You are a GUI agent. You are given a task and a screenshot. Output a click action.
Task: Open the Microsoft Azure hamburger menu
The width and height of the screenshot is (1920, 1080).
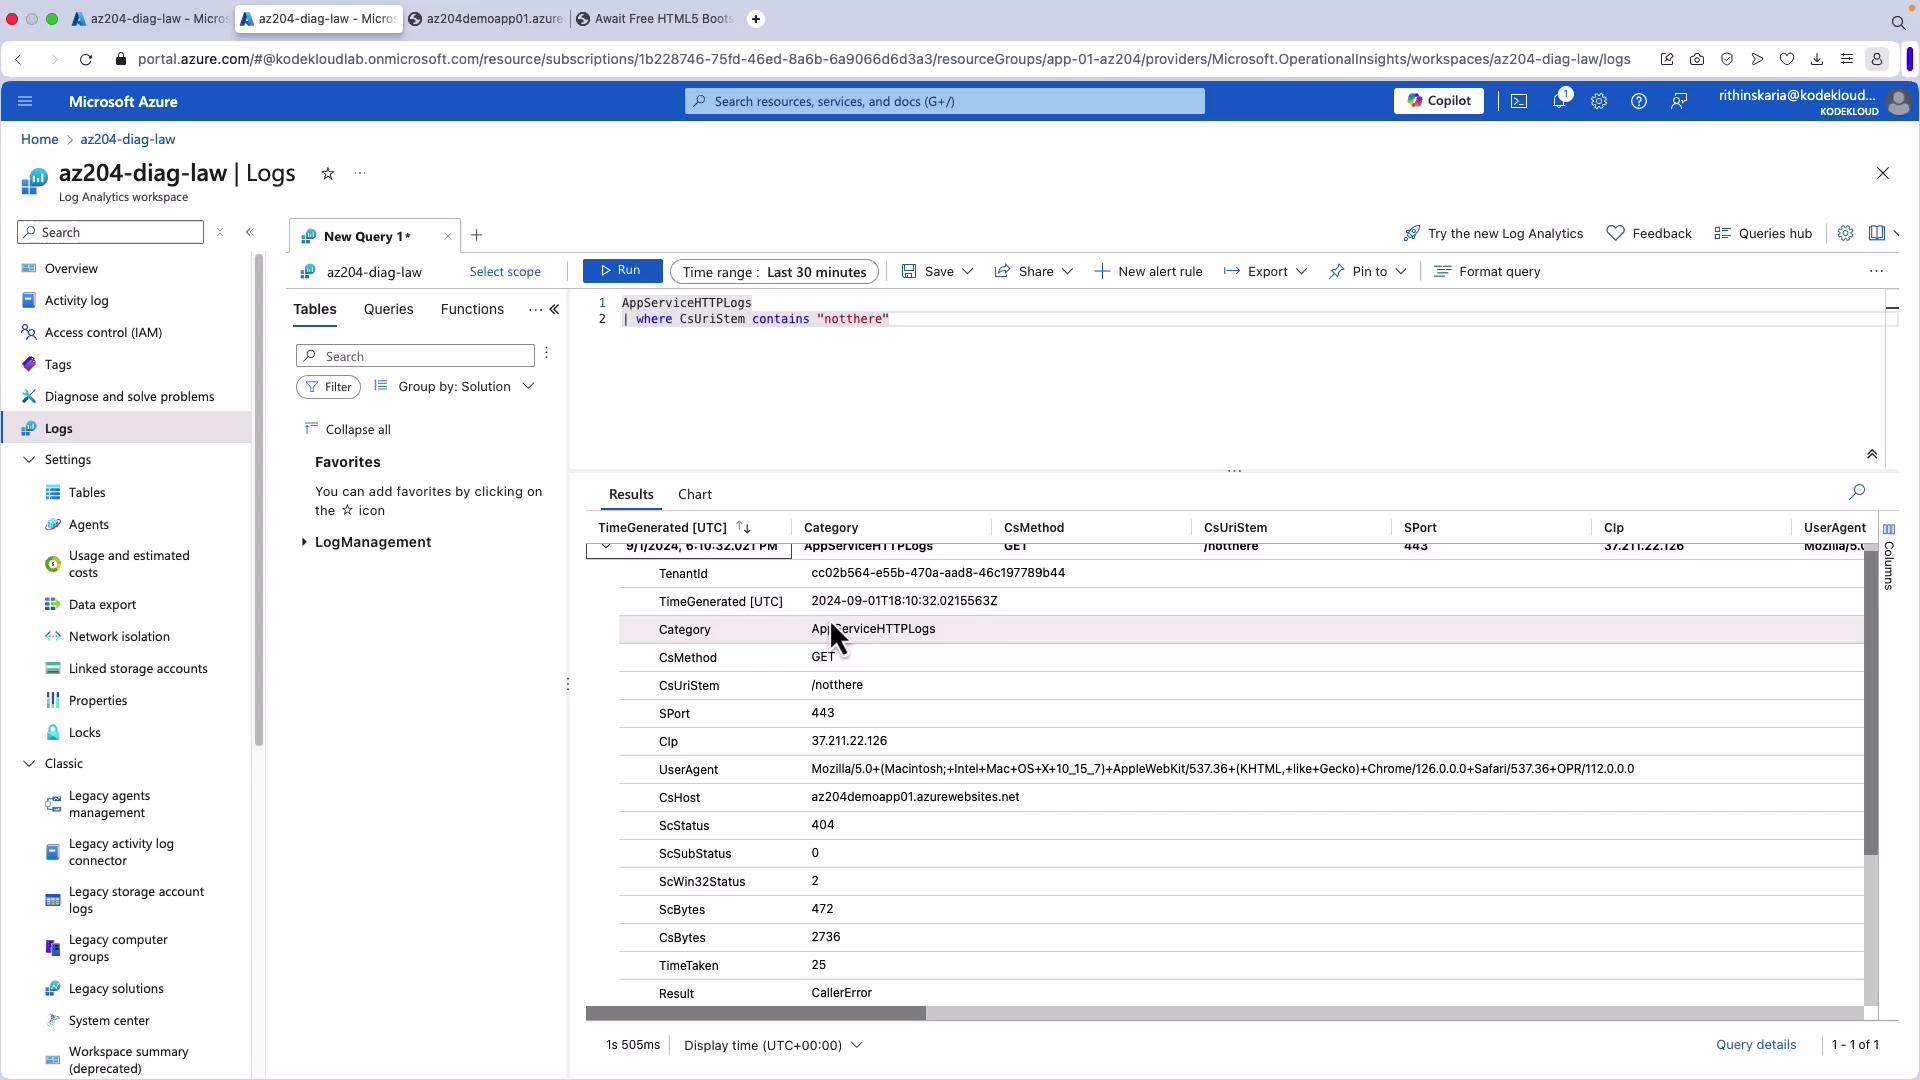point(25,101)
